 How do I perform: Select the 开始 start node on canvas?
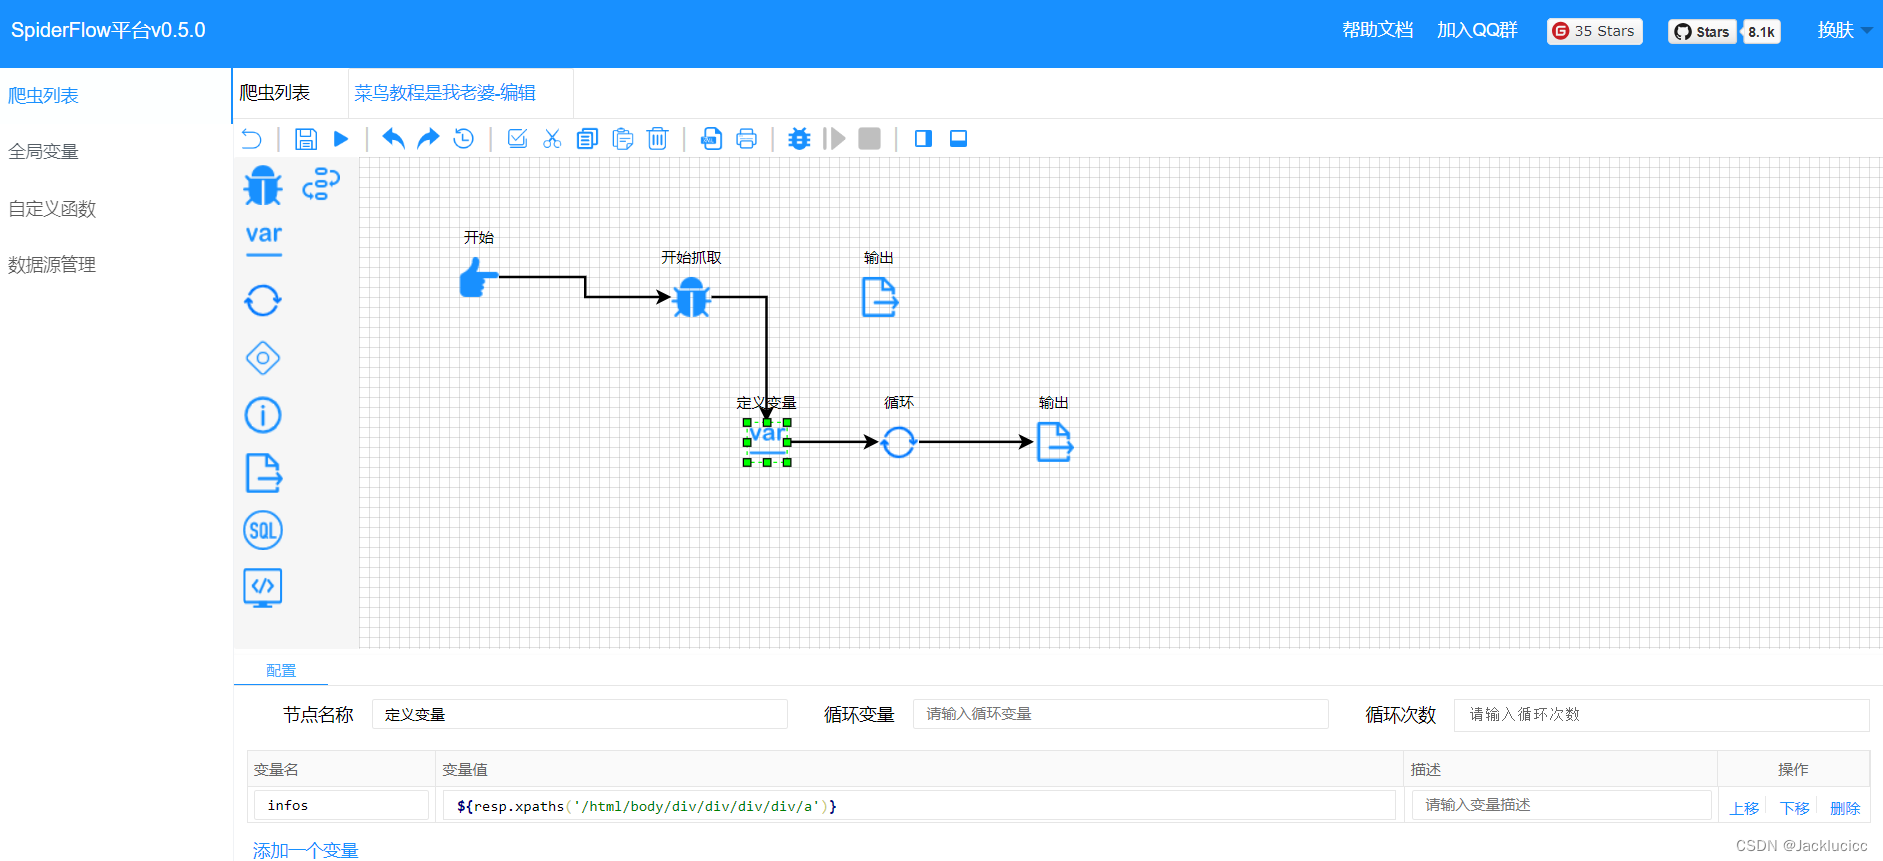pyautogui.click(x=479, y=278)
